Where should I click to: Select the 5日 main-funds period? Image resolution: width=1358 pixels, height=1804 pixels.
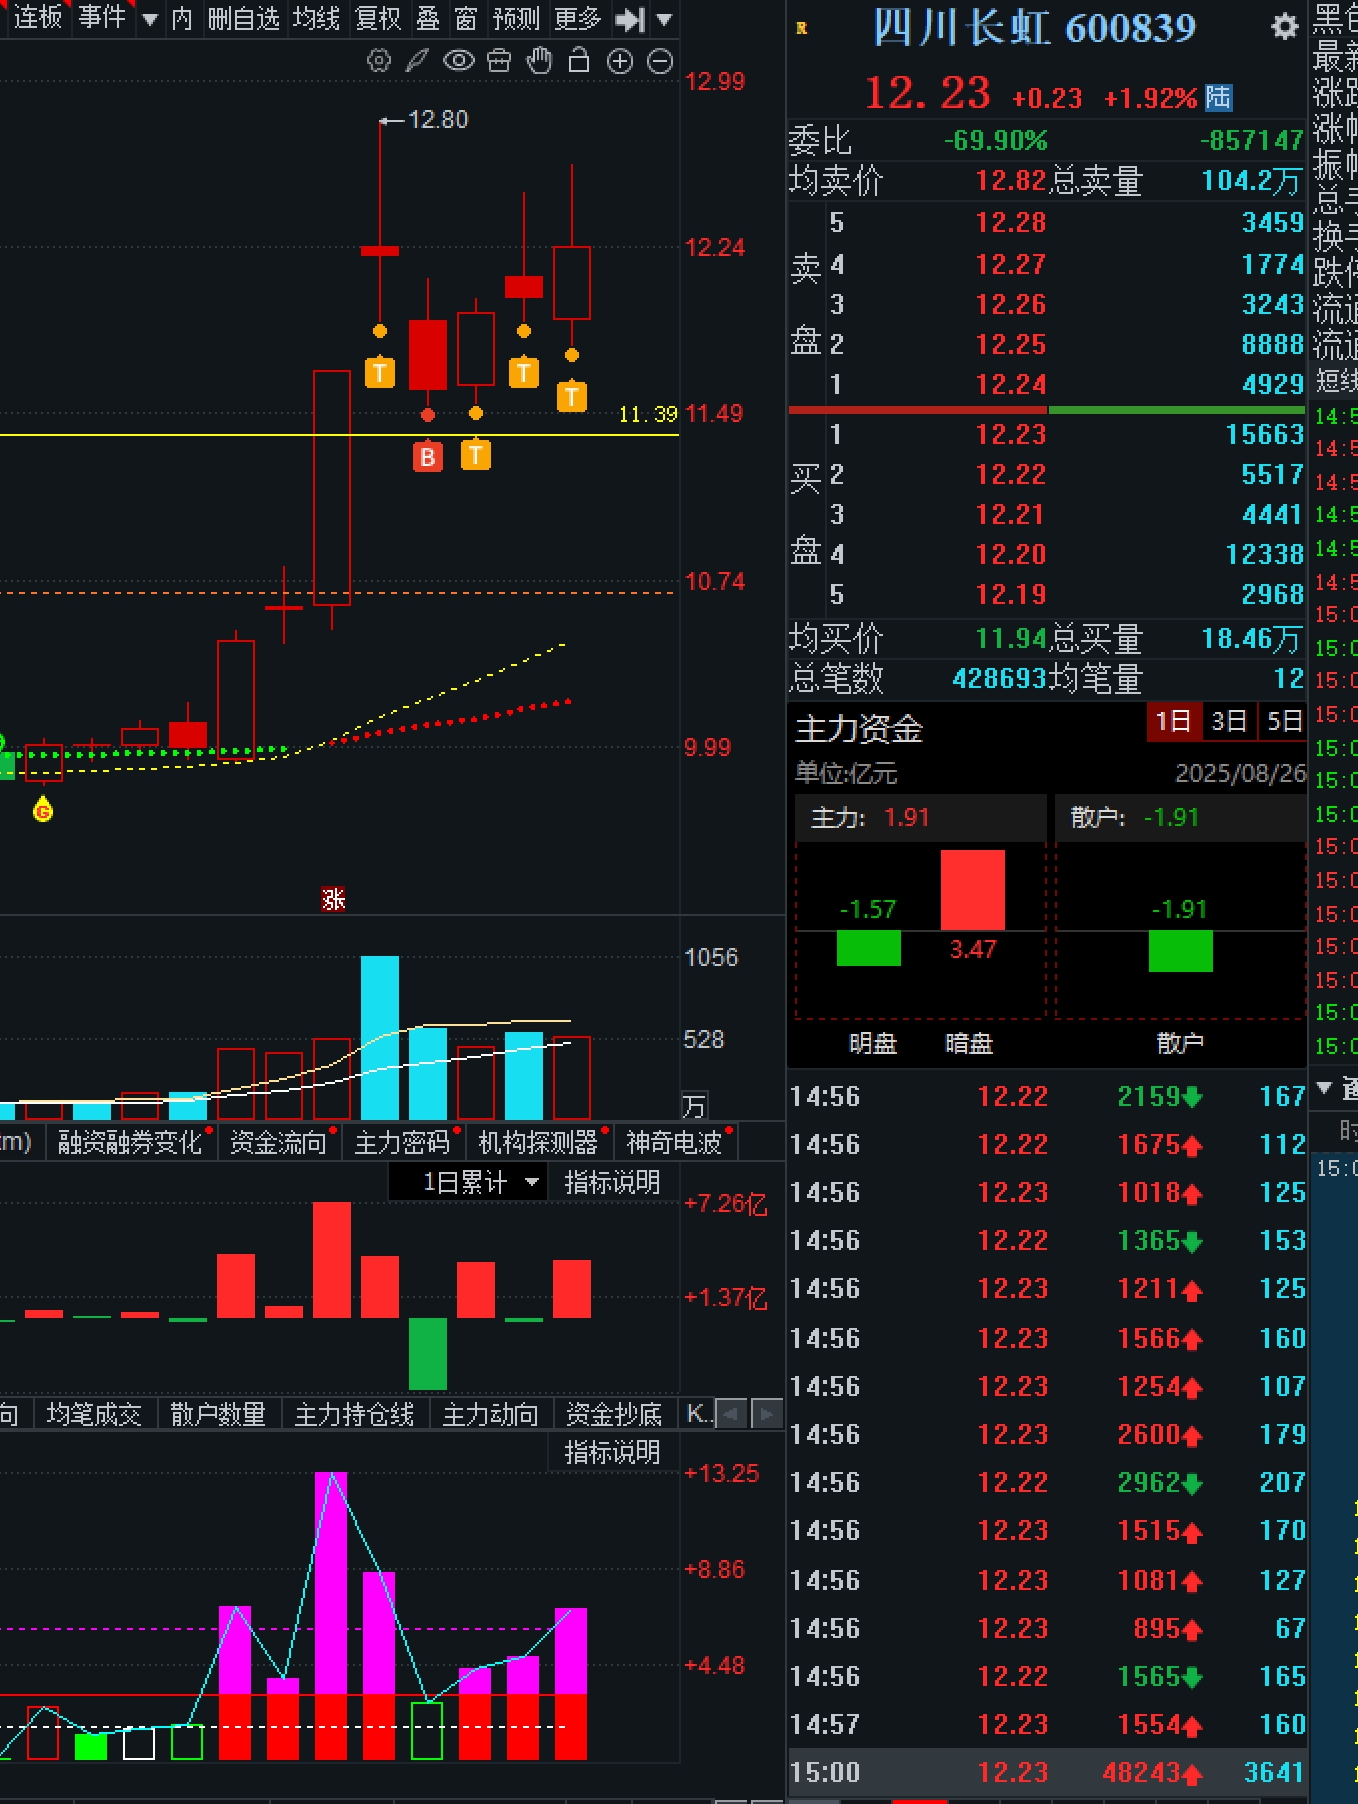(1284, 721)
